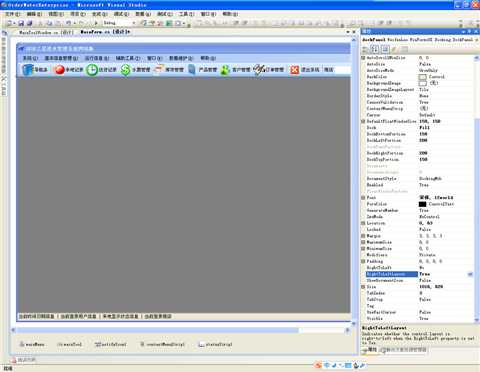Click the BackgroundImage white preview swatch
This screenshot has height=372, width=480.
(x=422, y=83)
